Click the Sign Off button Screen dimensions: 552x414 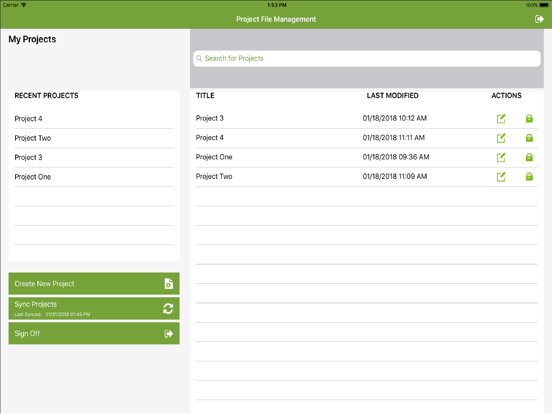pos(94,333)
